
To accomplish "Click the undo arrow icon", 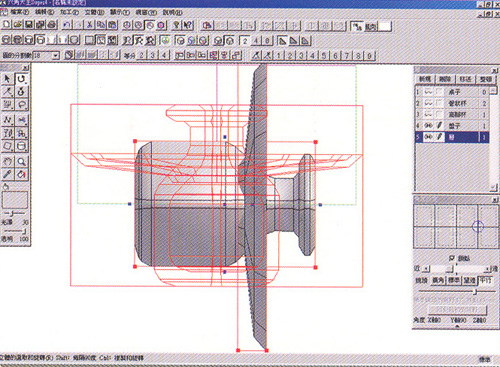I will [x=67, y=25].
